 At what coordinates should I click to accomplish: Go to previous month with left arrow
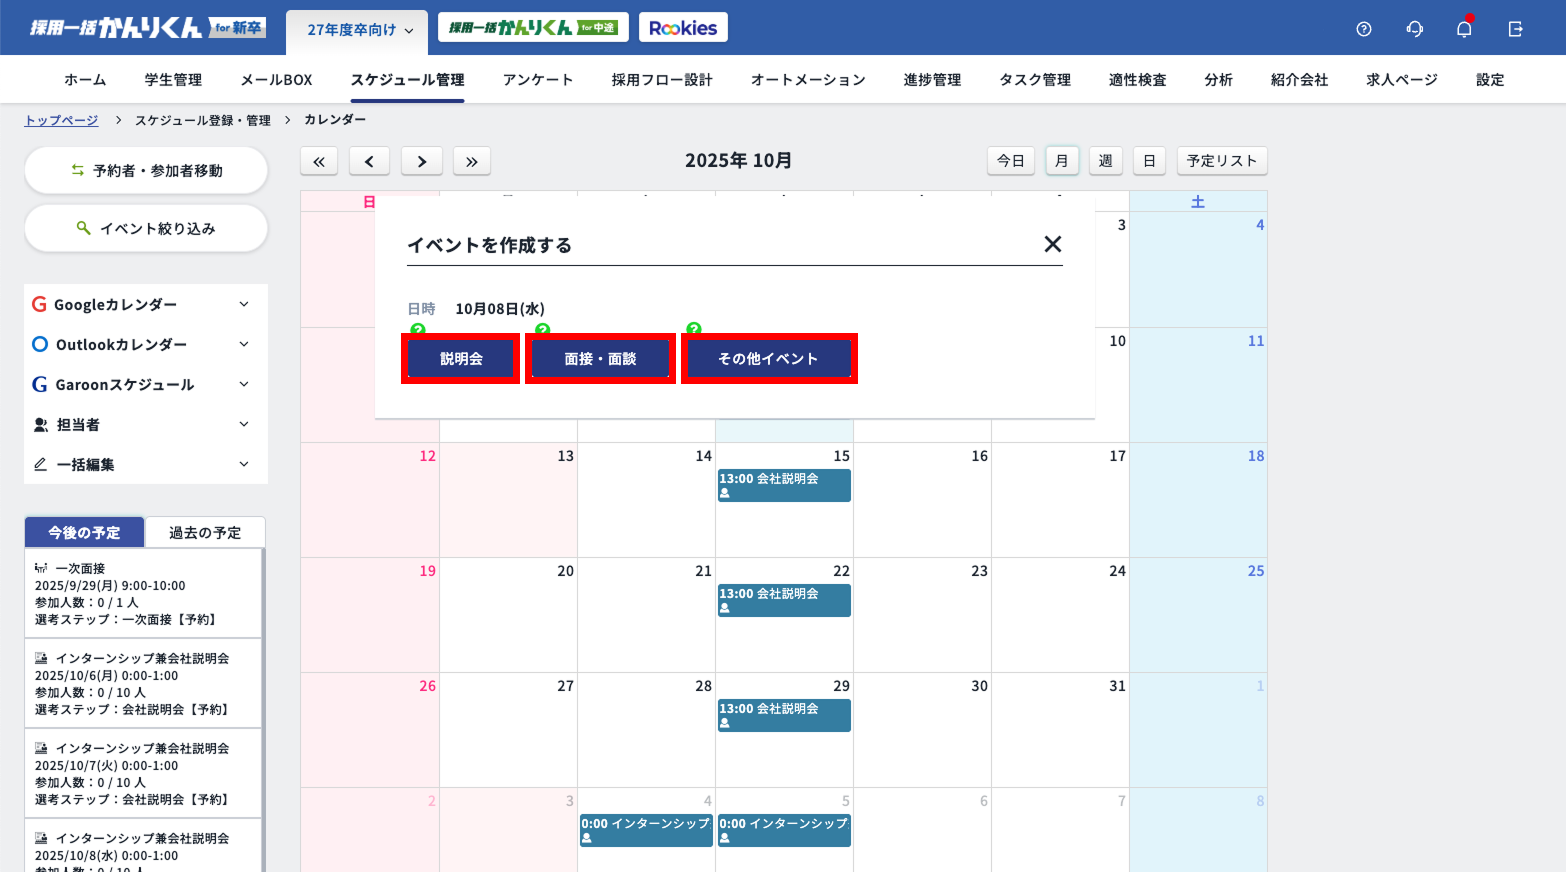coord(370,161)
